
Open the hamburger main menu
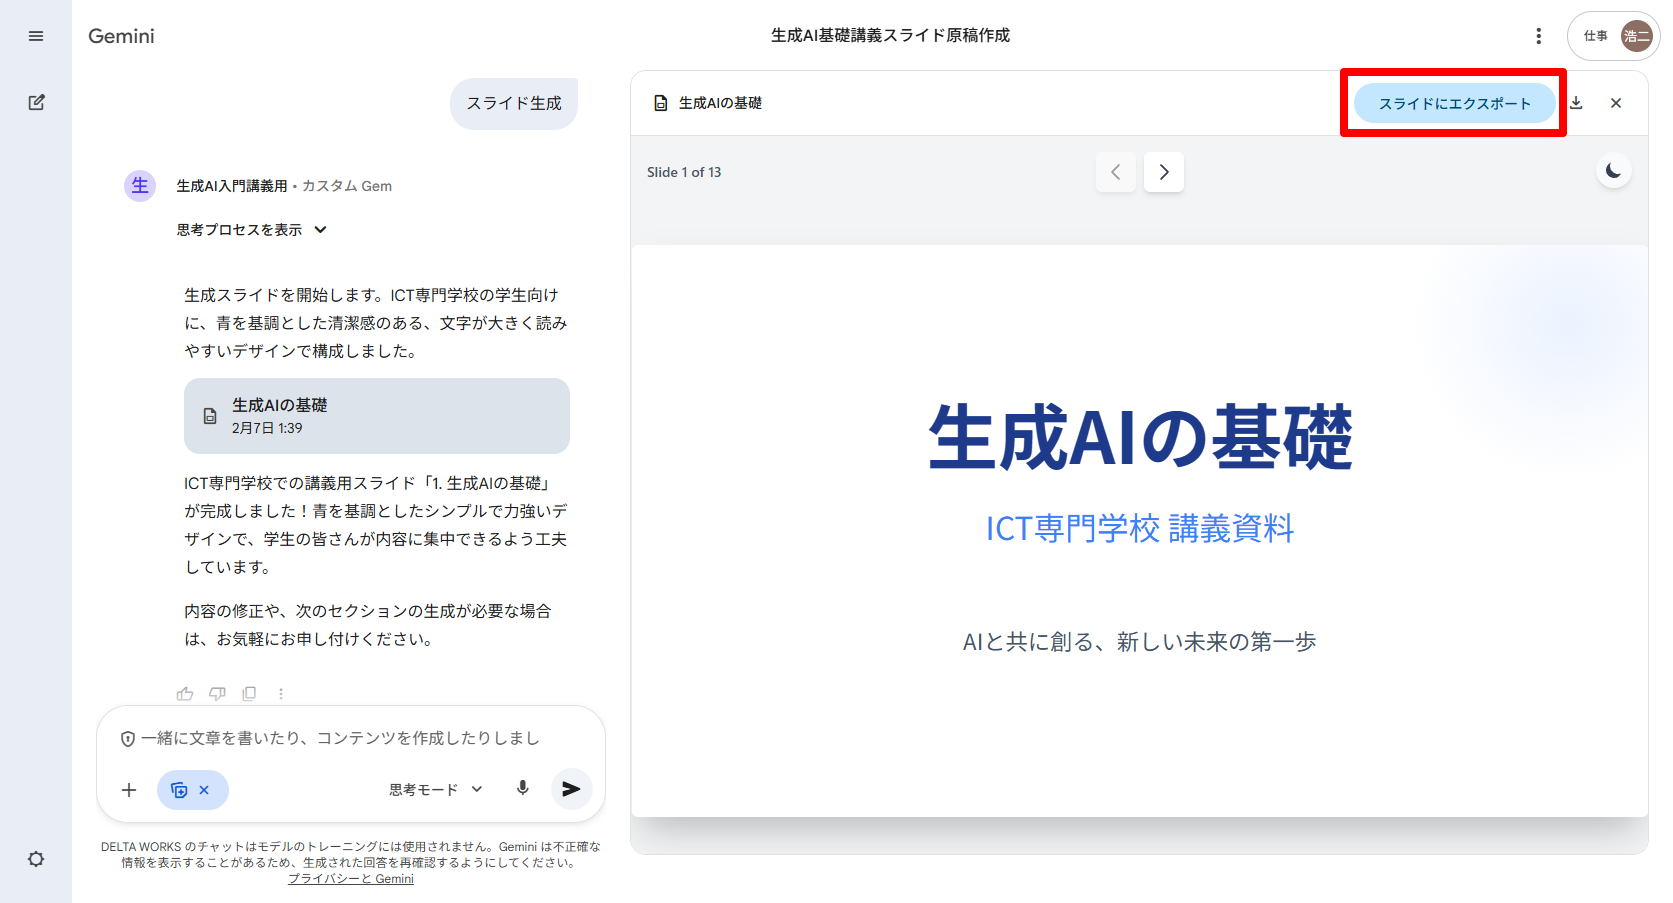point(36,36)
